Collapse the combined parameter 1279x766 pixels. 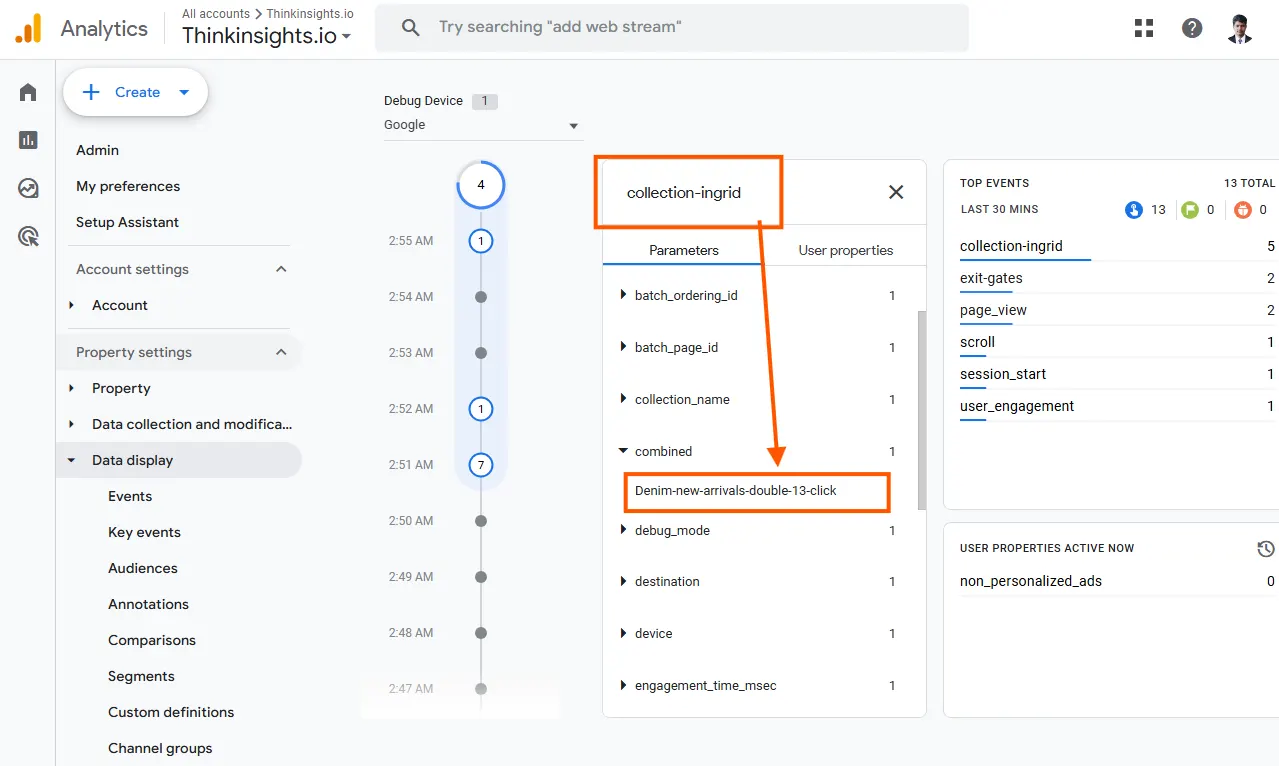(x=624, y=451)
